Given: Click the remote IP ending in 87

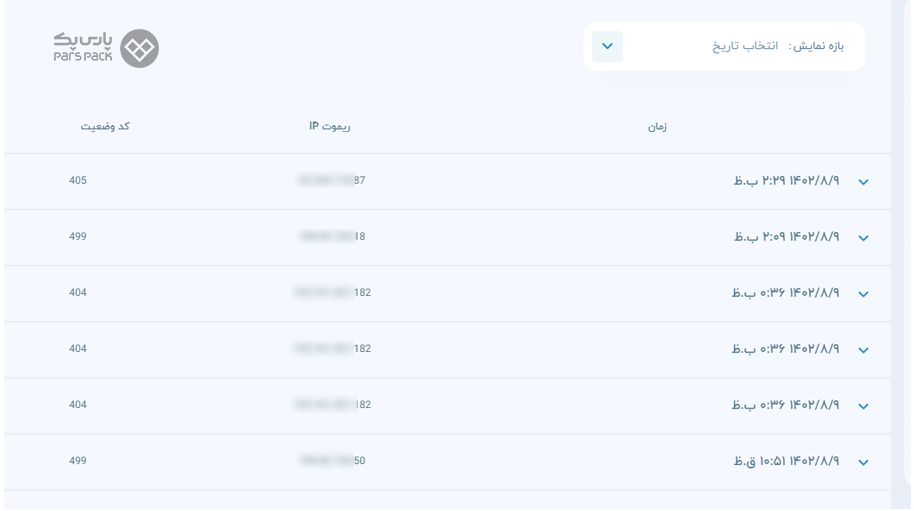Looking at the screenshot, I should click(332, 181).
